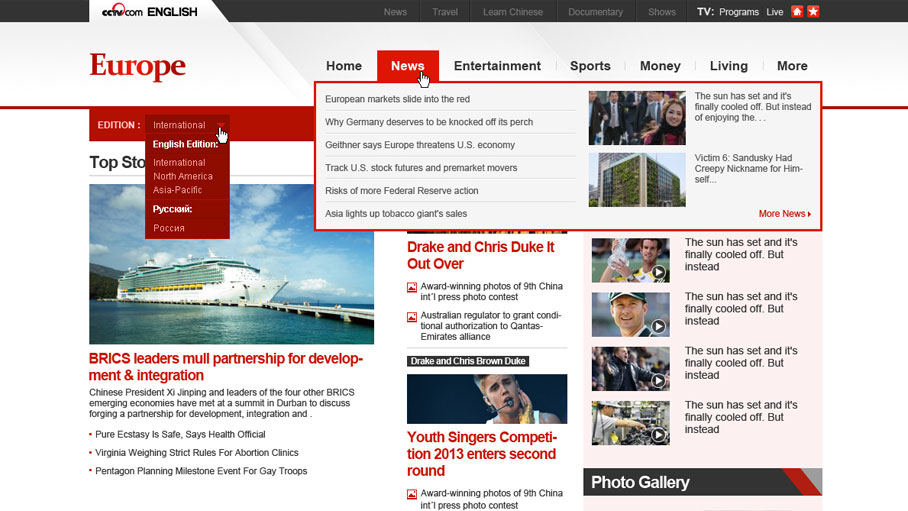Click Learn Chinese in the top bar
Screen dimensions: 908x511
tap(513, 12)
